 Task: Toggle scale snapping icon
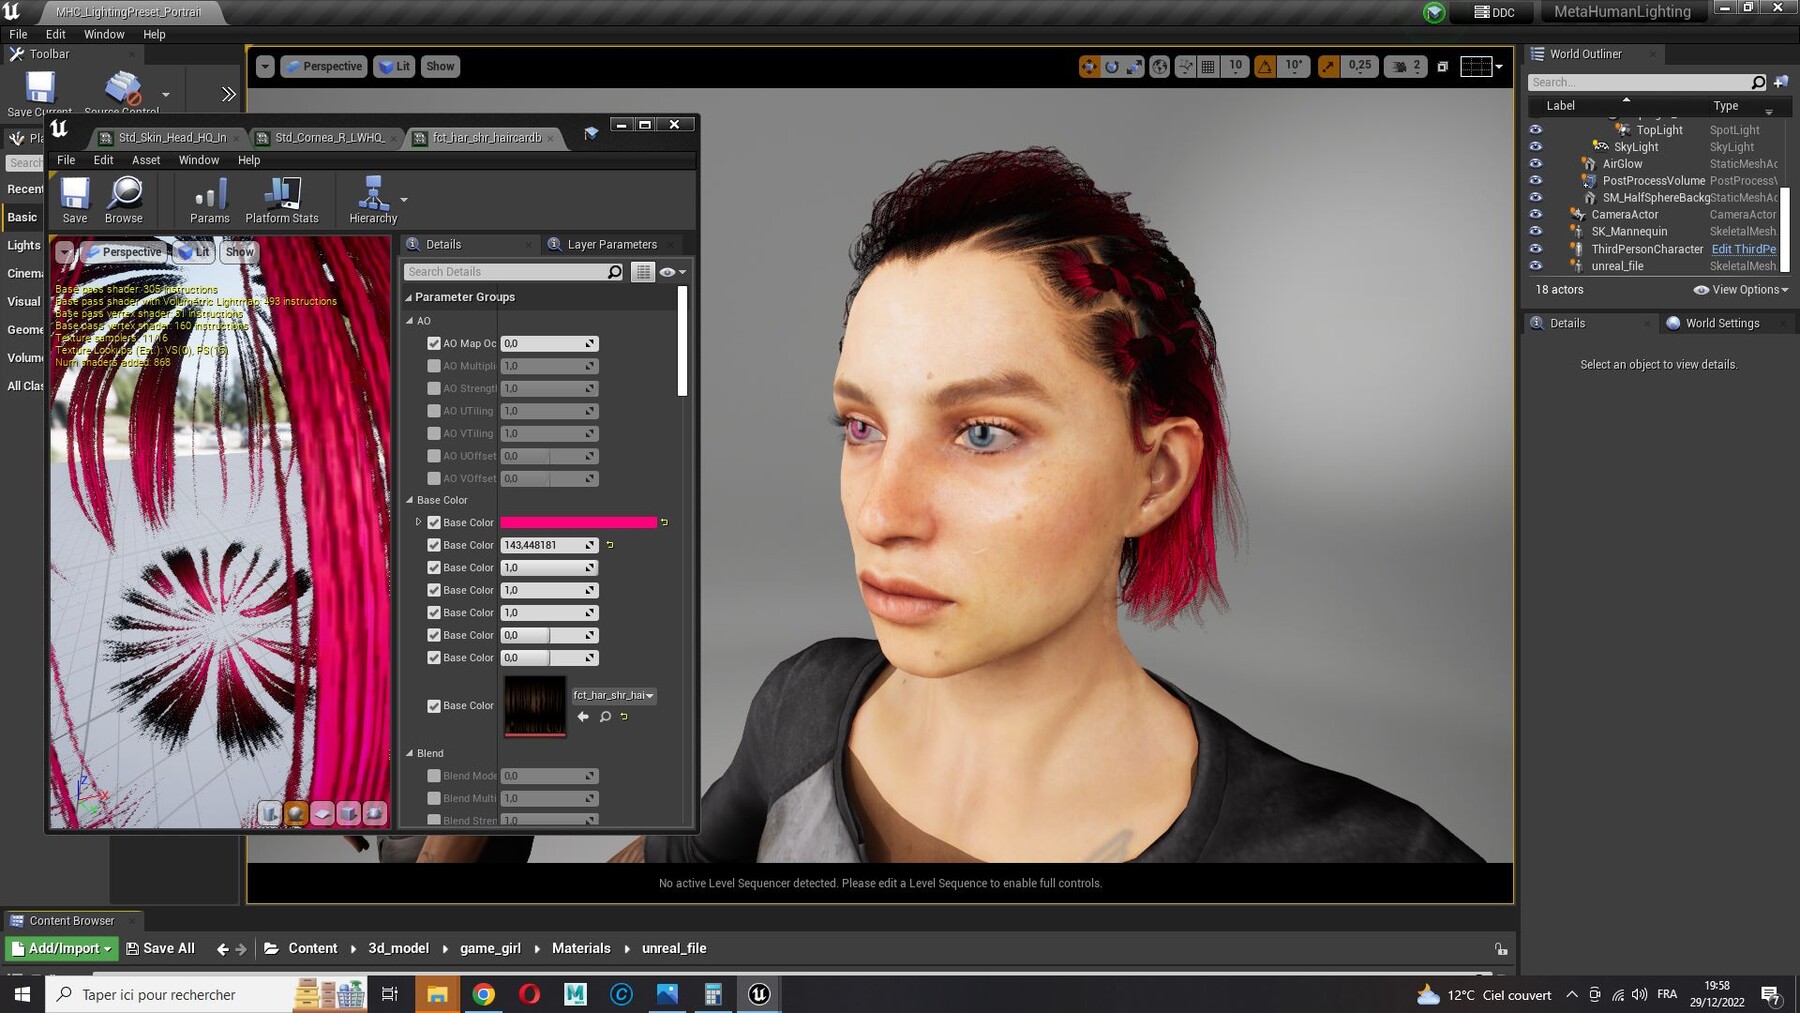click(x=1328, y=66)
